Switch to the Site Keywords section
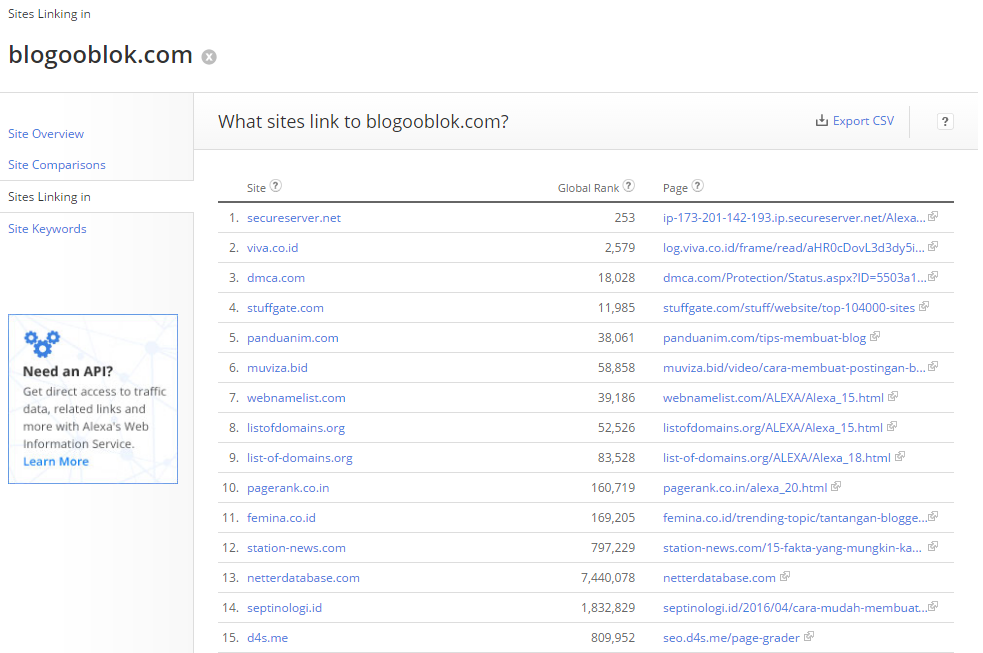 tap(47, 229)
